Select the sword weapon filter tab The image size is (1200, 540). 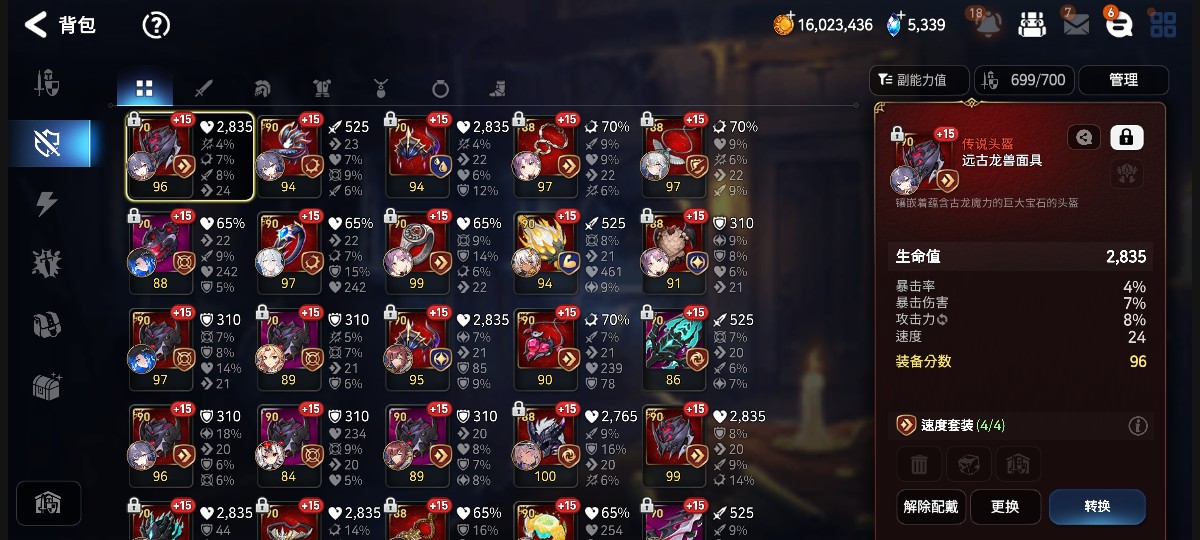[x=204, y=88]
